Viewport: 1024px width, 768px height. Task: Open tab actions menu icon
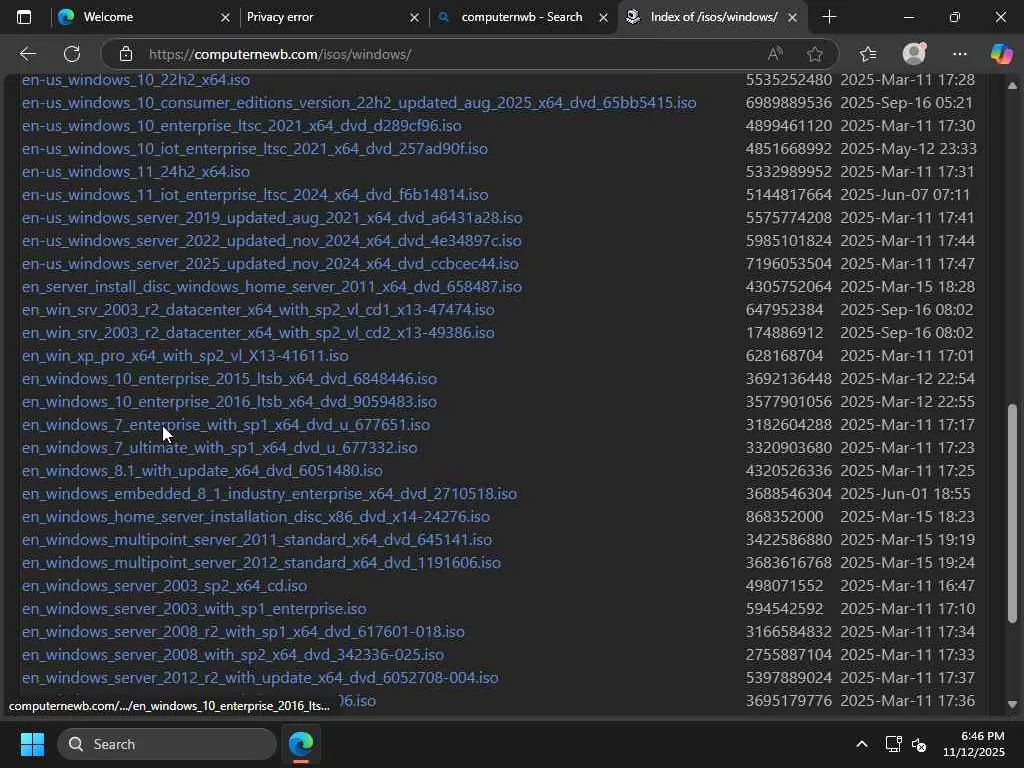pyautogui.click(x=24, y=17)
